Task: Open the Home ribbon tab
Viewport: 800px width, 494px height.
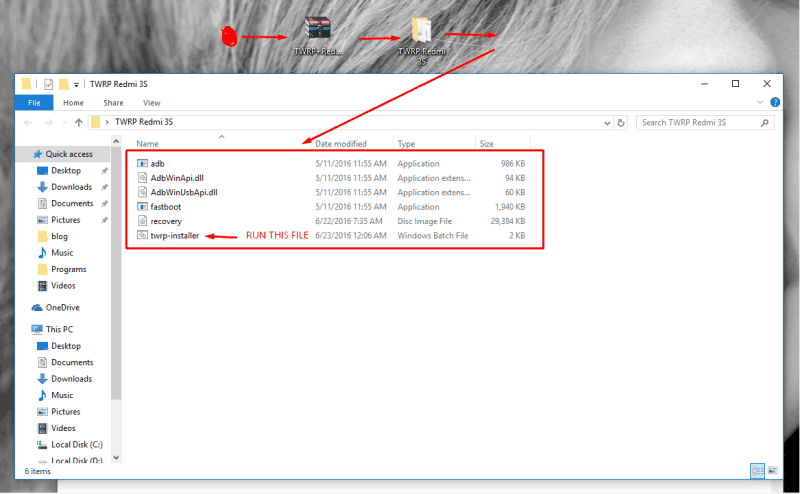Action: pos(73,103)
